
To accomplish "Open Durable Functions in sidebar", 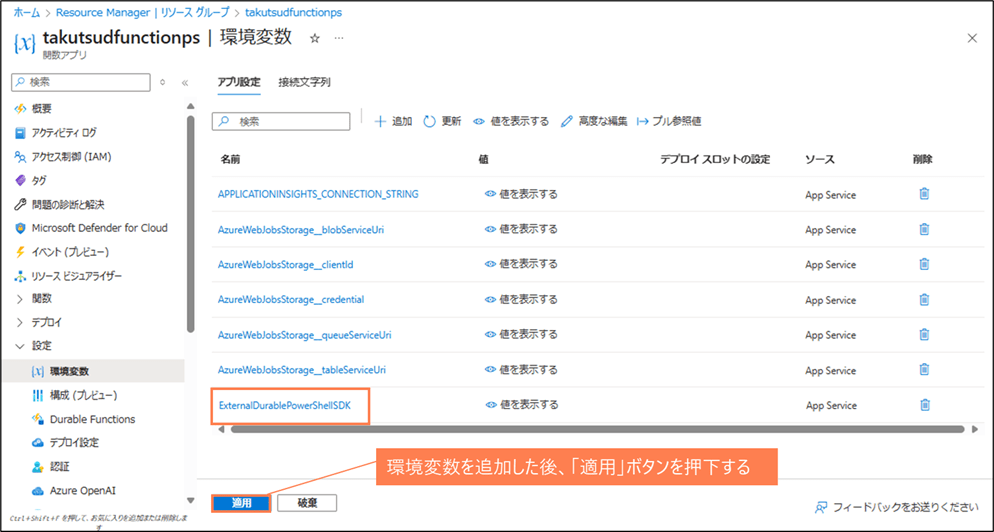I will click(x=93, y=419).
